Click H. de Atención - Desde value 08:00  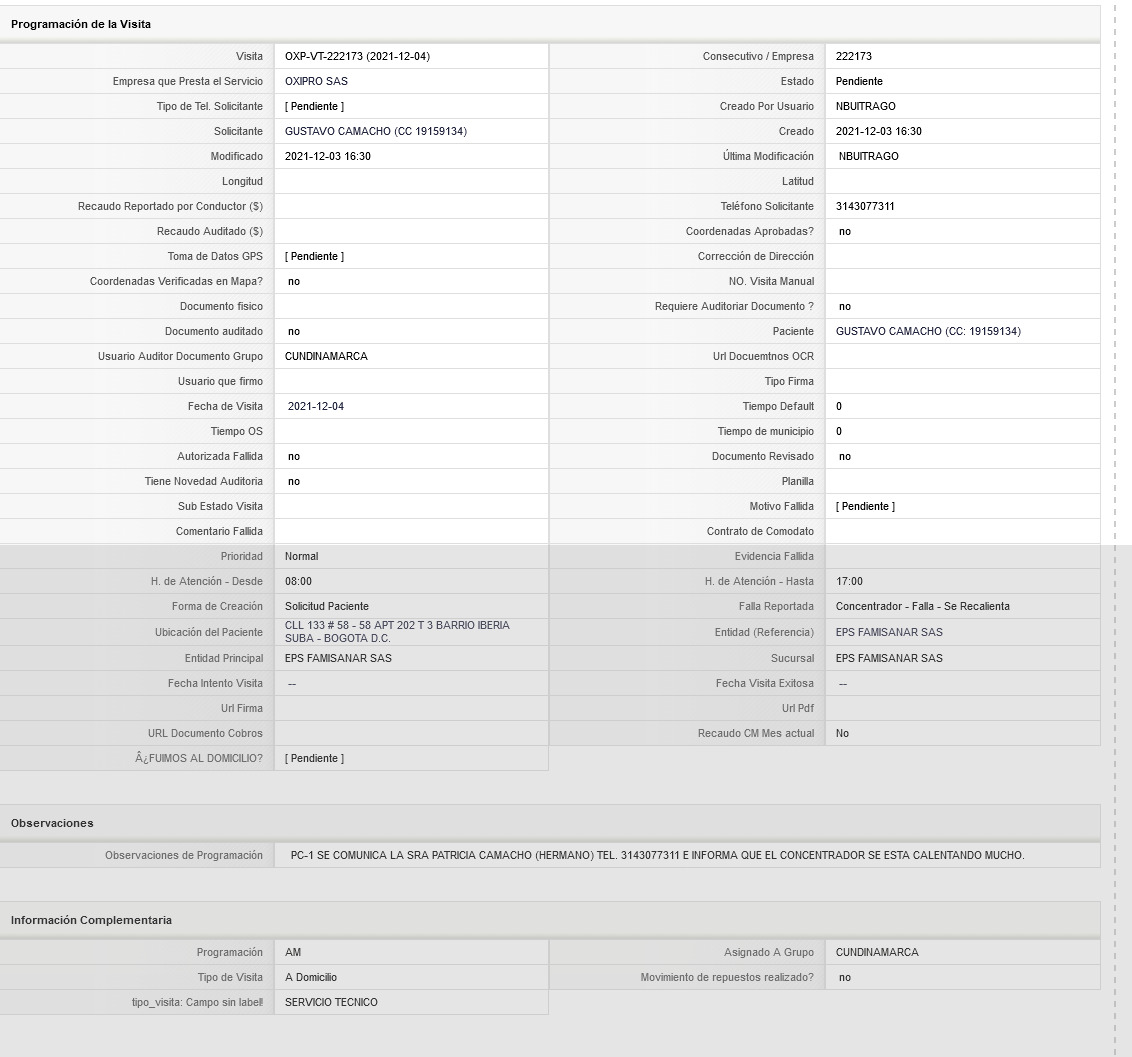pyautogui.click(x=298, y=582)
